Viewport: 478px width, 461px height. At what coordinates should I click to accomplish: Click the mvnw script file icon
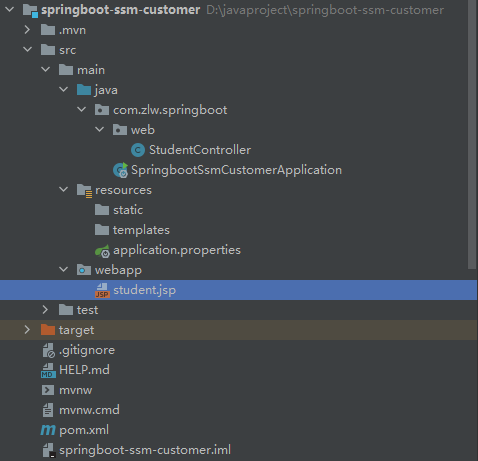pos(48,390)
